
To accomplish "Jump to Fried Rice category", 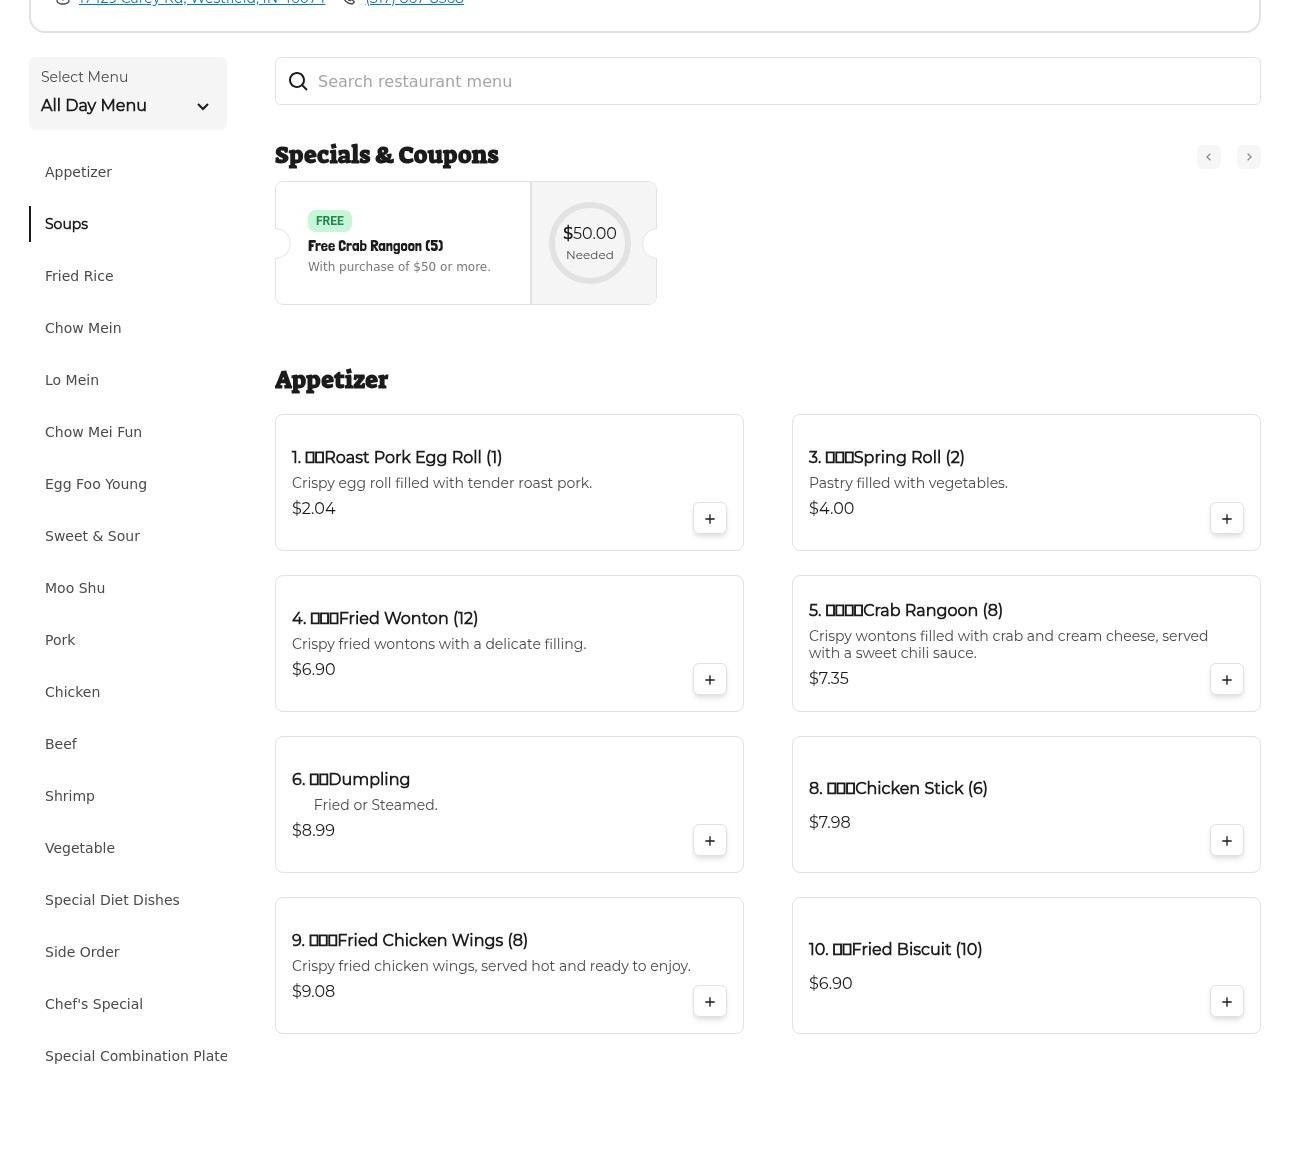I will (x=79, y=276).
